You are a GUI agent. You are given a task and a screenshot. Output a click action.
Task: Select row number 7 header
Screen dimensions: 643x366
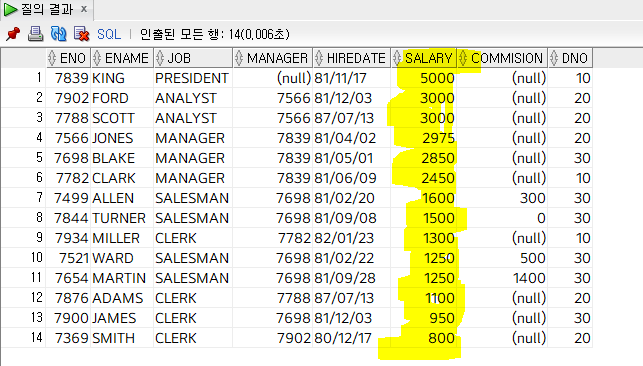pyautogui.click(x=23, y=198)
